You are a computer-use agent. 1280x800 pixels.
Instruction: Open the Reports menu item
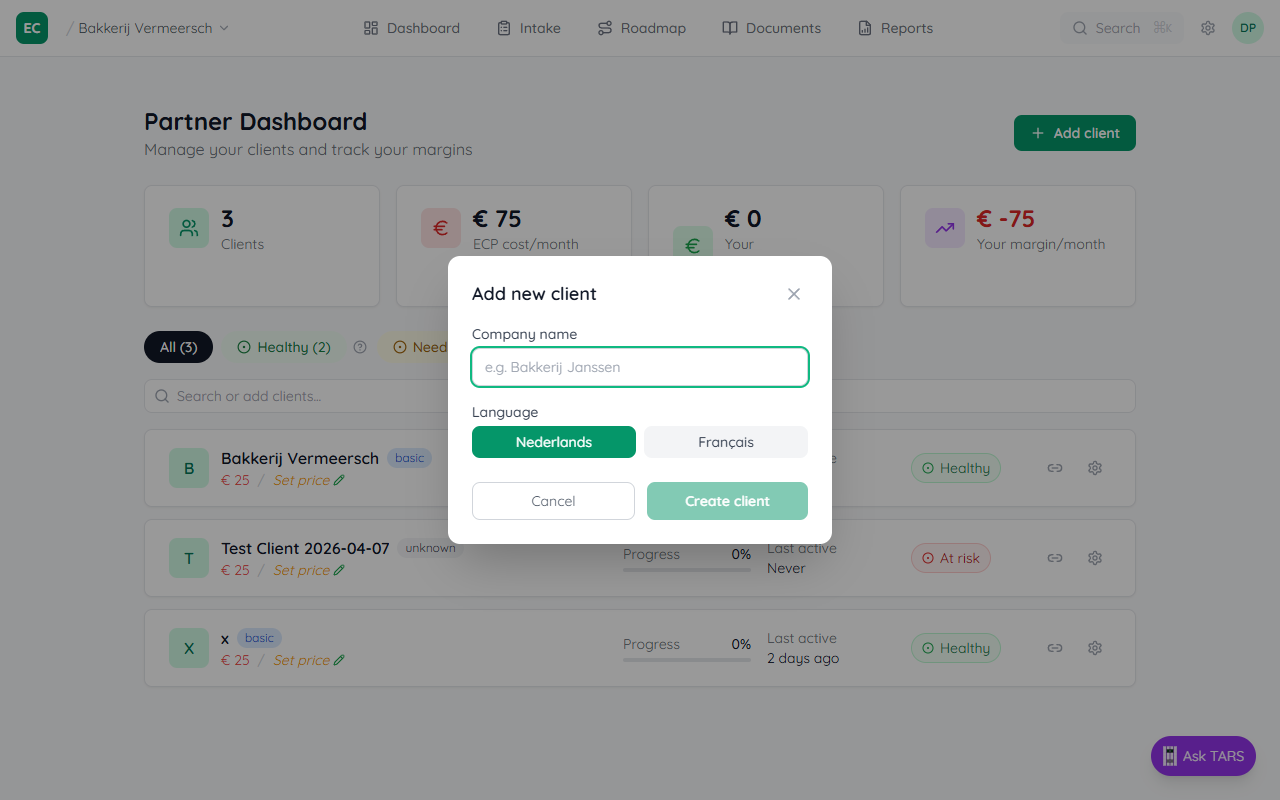(894, 27)
